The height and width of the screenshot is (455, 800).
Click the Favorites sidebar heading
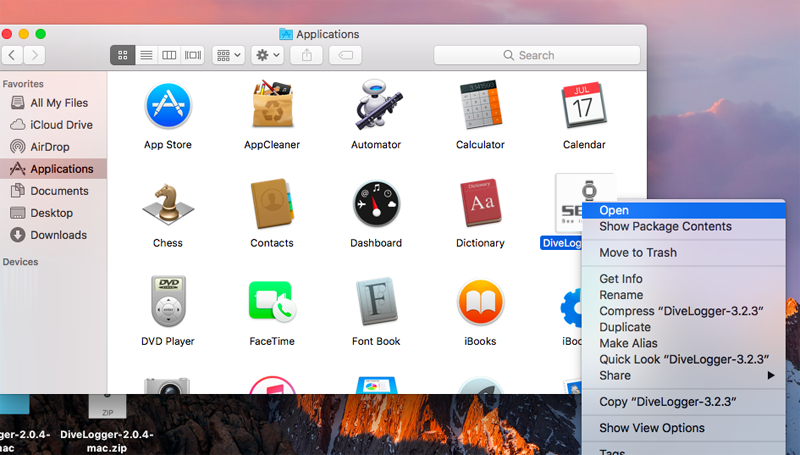click(23, 84)
